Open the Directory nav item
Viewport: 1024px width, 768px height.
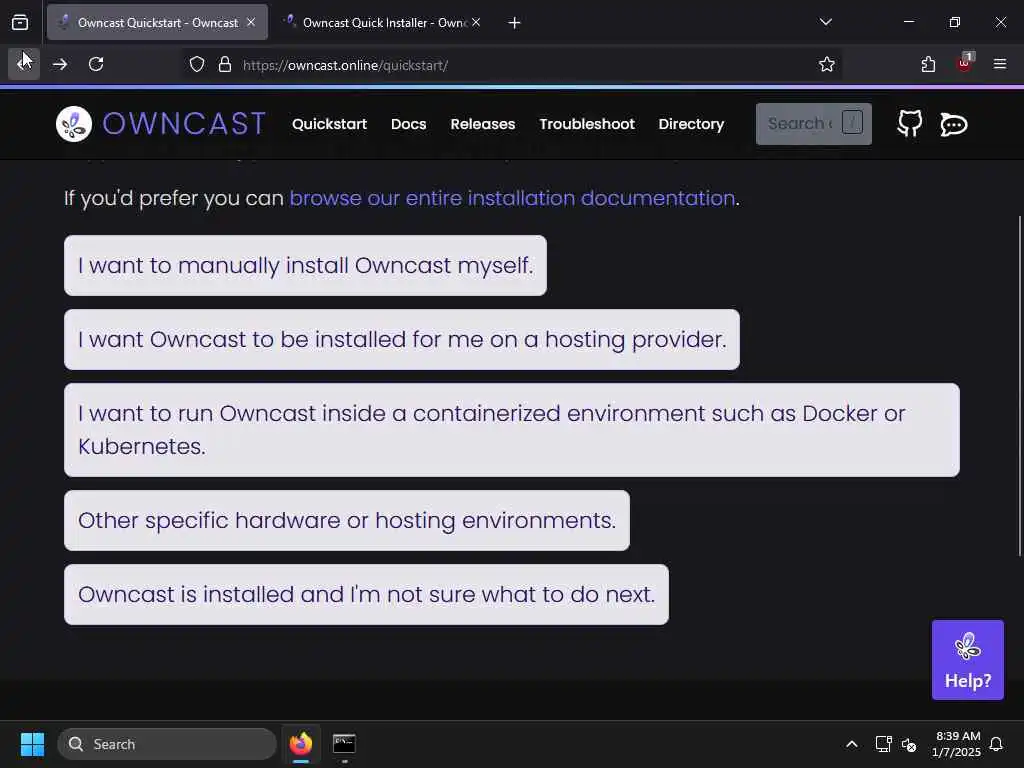[x=691, y=124]
